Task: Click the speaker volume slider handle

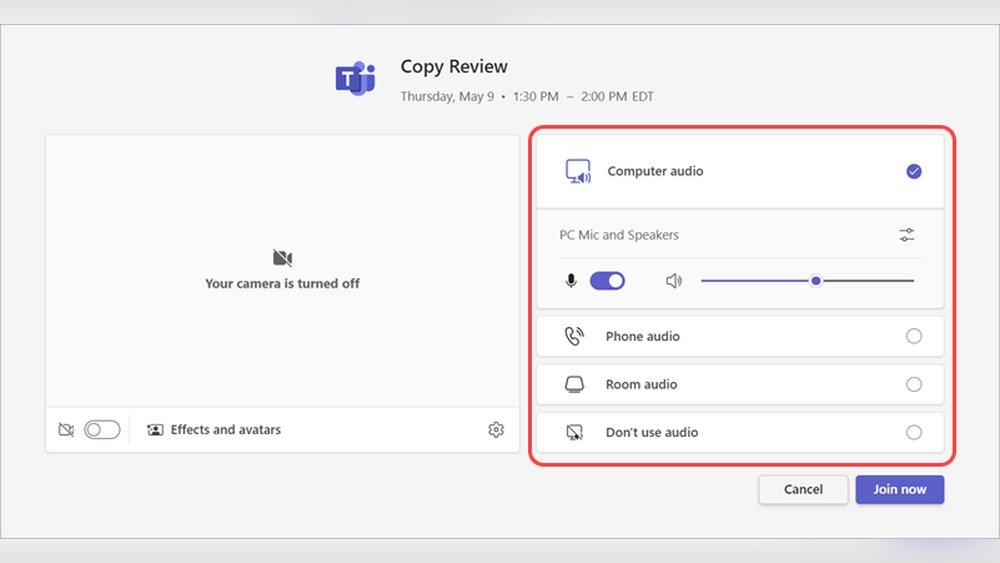Action: tap(816, 281)
